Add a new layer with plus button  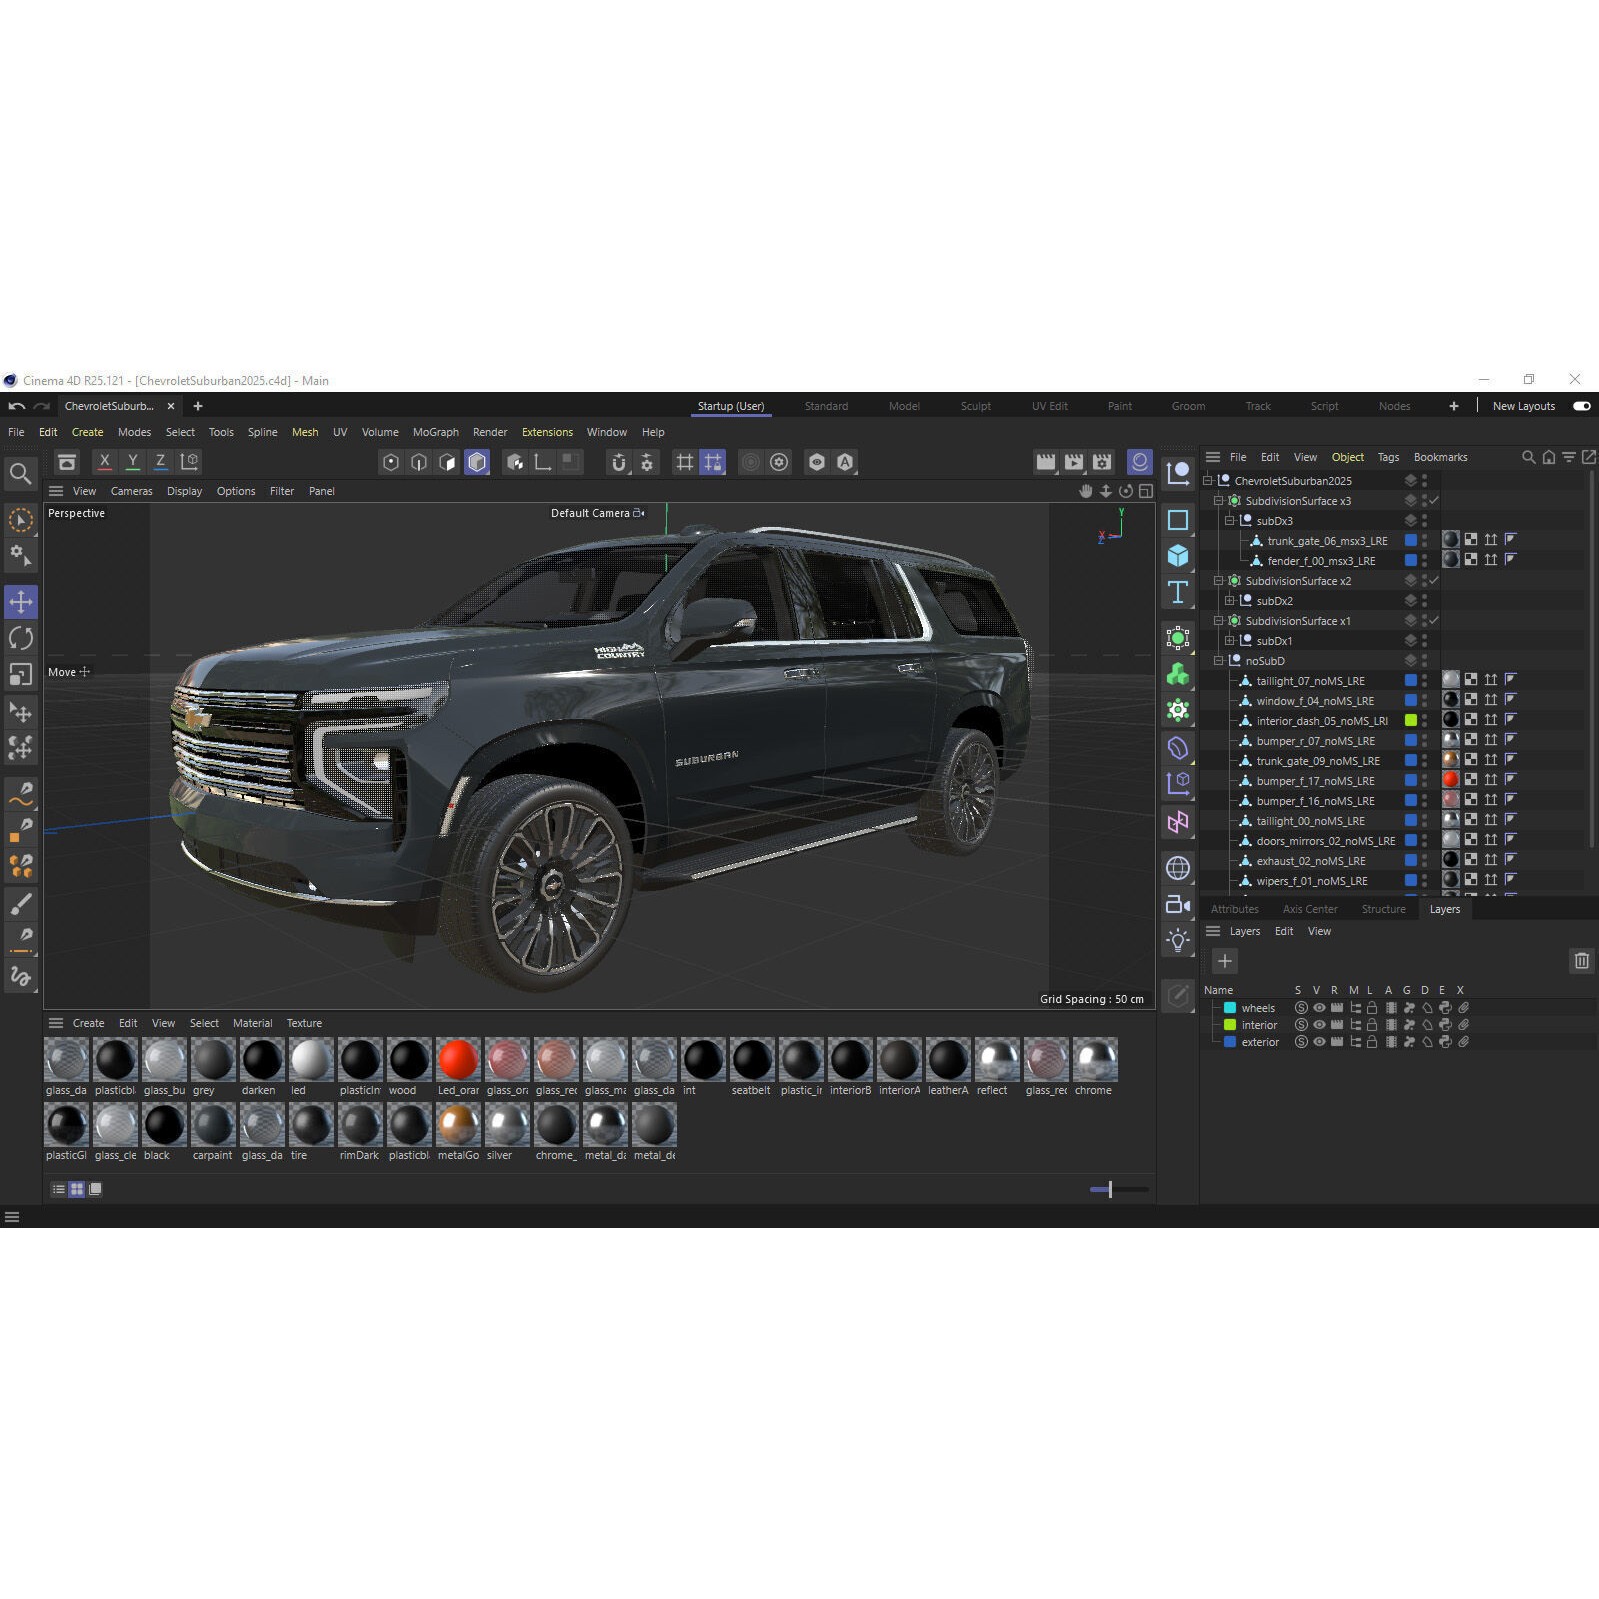pyautogui.click(x=1225, y=961)
